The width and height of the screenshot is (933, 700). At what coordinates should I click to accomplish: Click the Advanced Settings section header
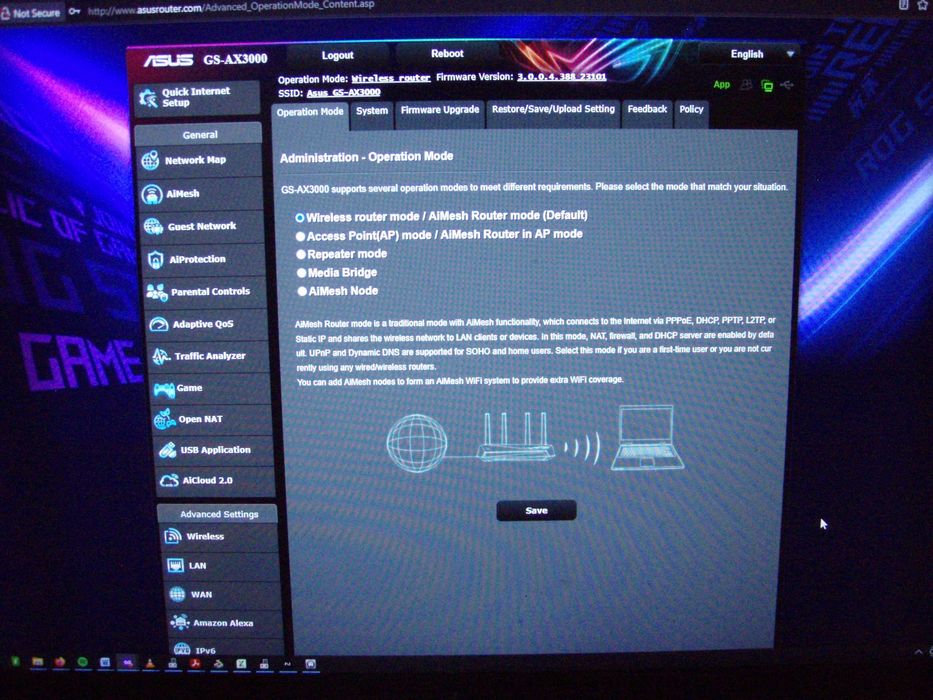pyautogui.click(x=218, y=514)
